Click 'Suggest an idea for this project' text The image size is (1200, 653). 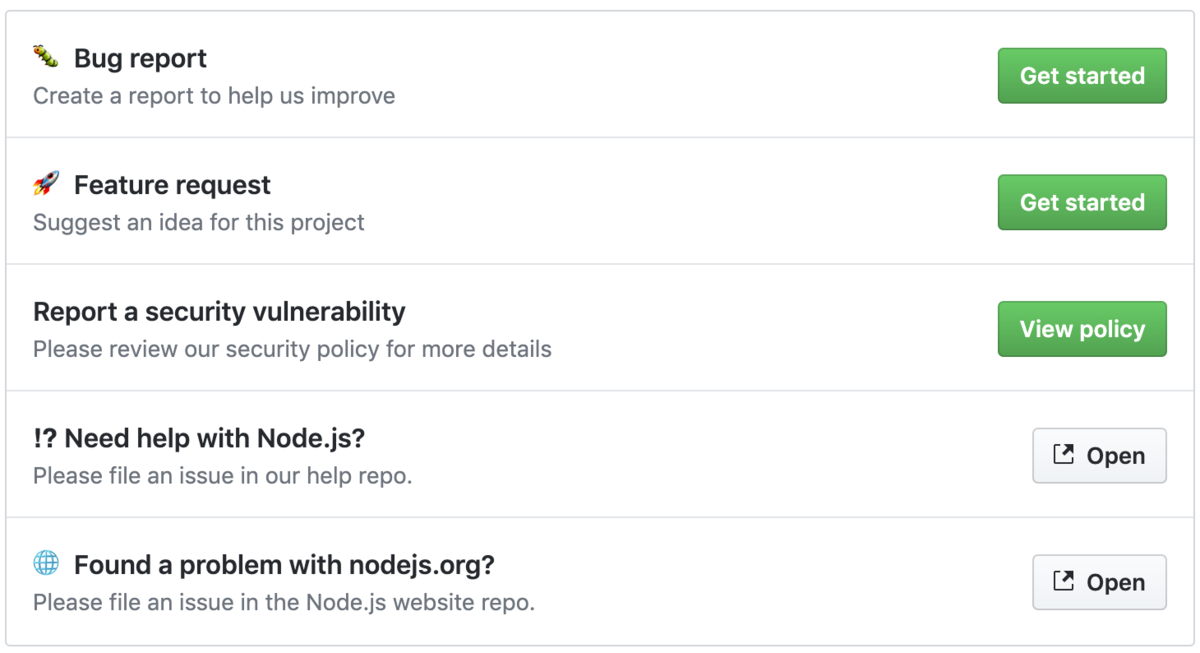pos(199,222)
